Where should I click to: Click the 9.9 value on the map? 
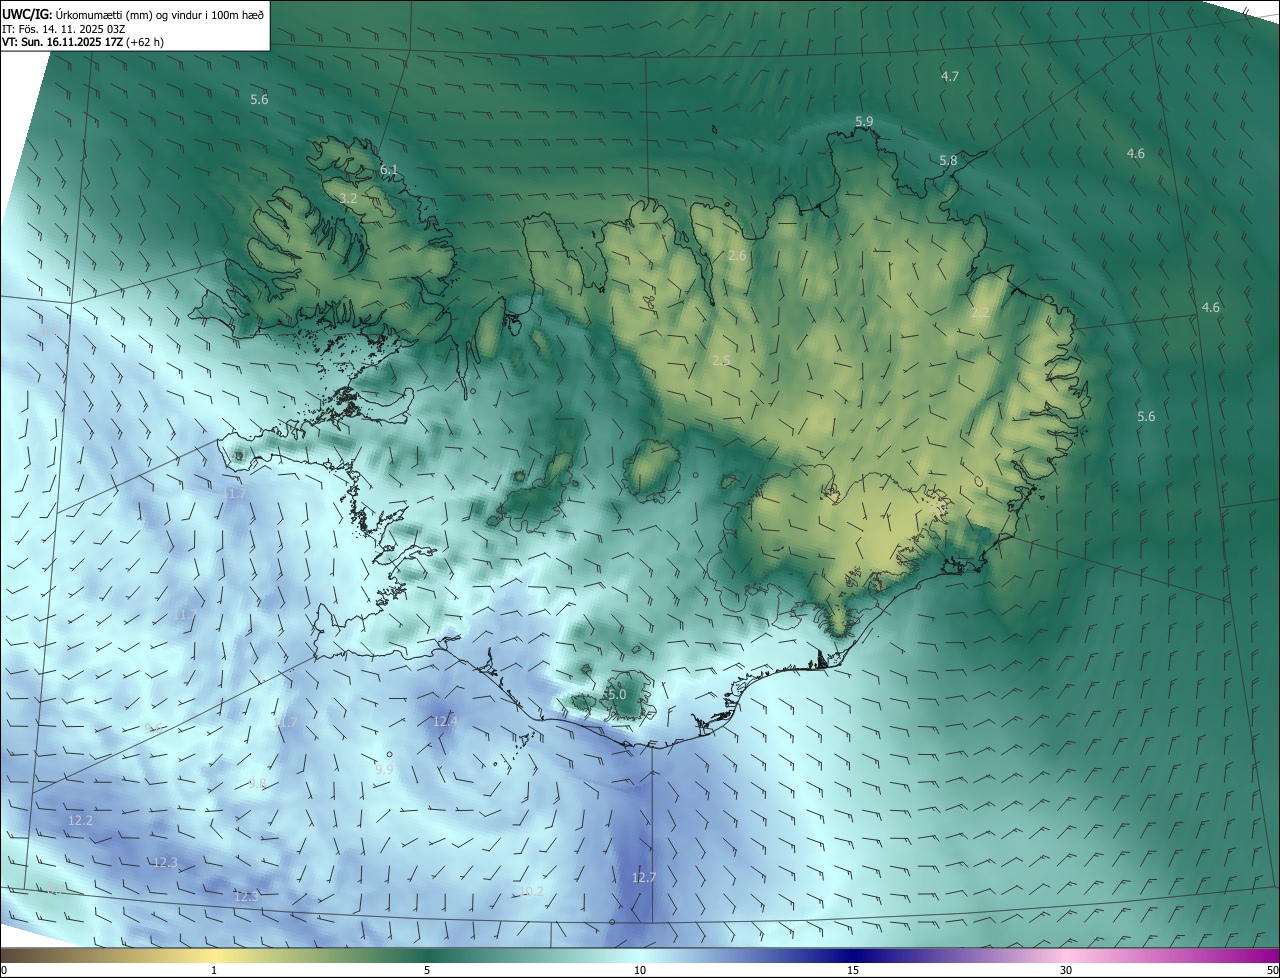coord(384,769)
